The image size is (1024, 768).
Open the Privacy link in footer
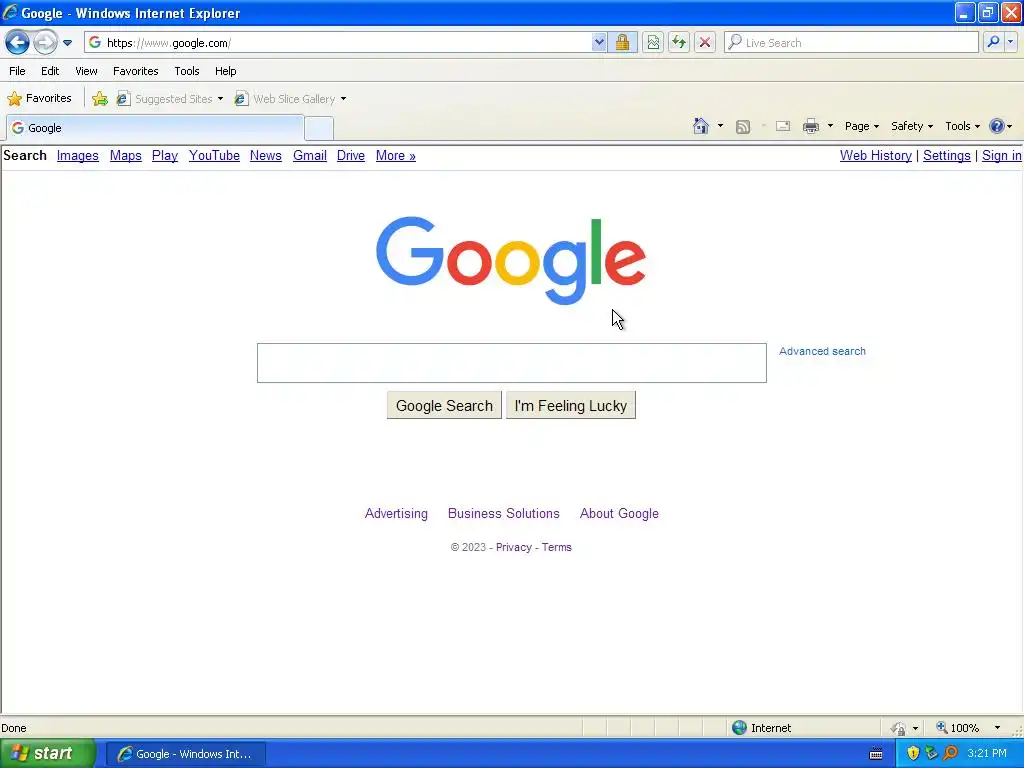click(x=514, y=547)
